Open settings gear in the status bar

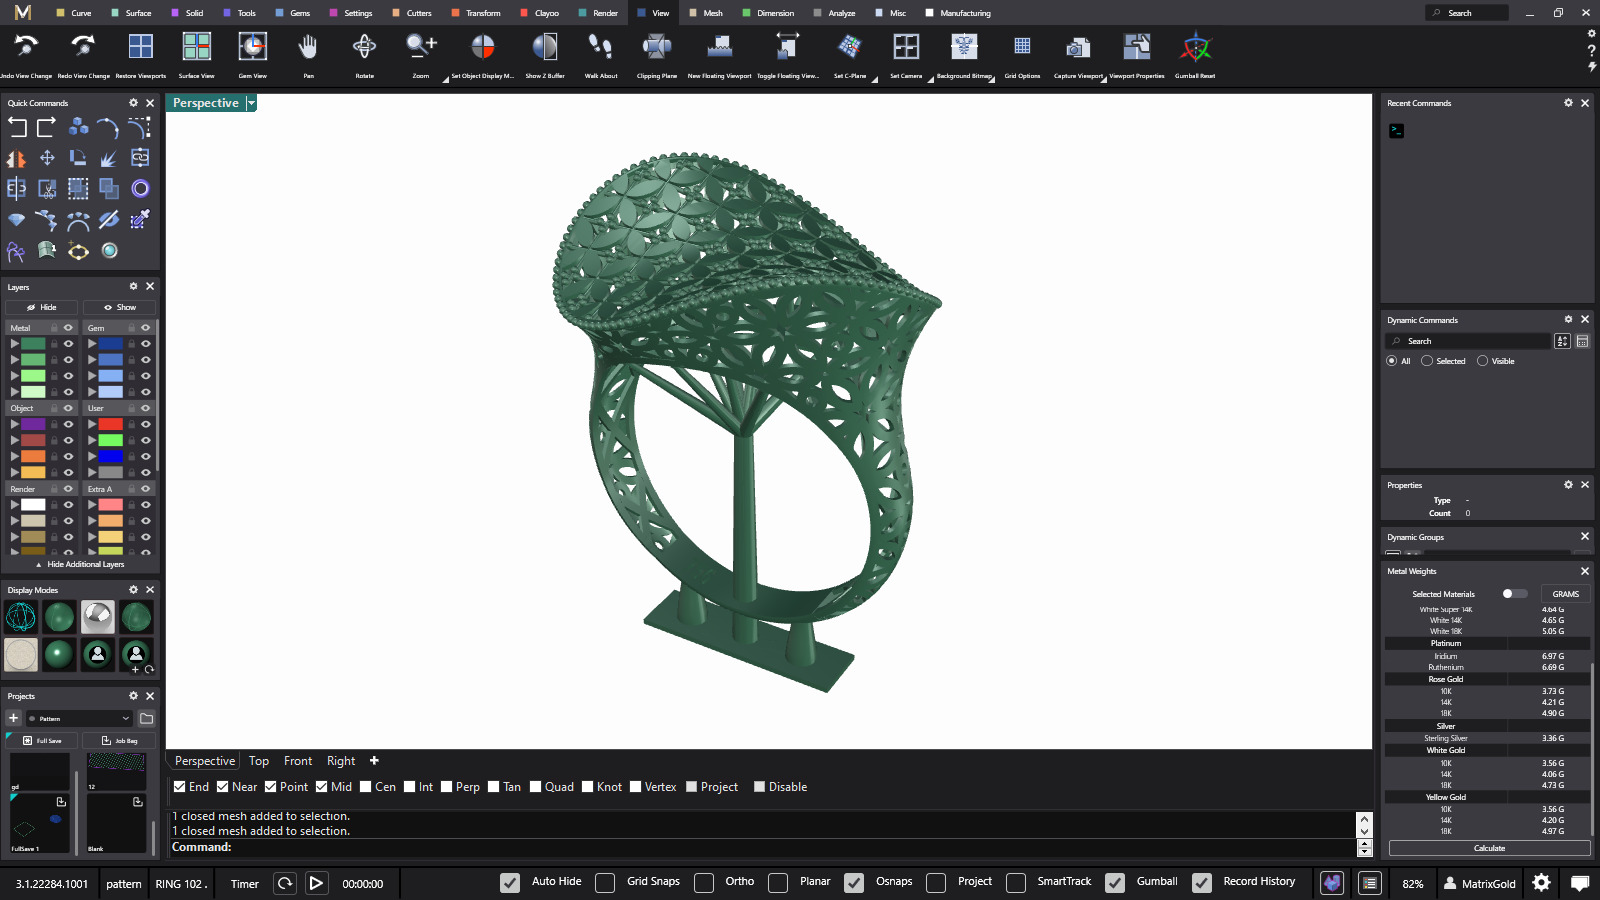1541,883
